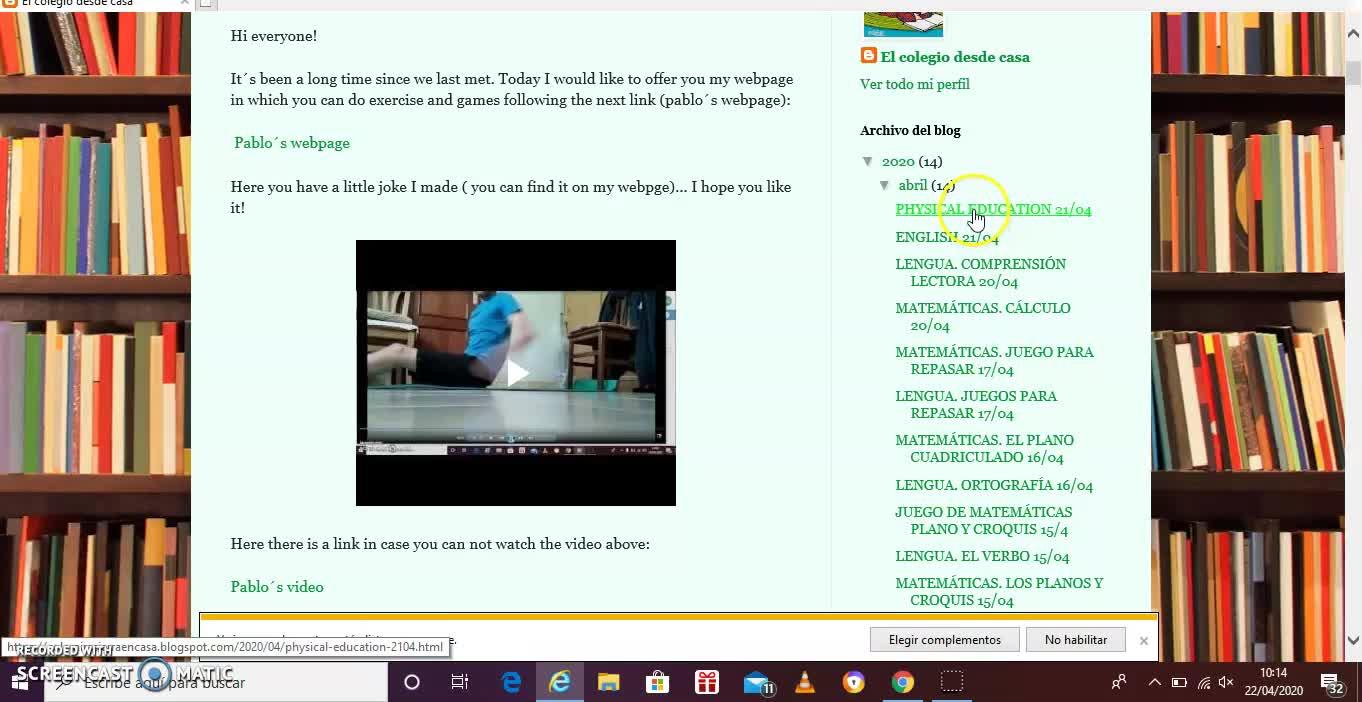
Task: Open File Explorer from the taskbar
Action: point(609,682)
